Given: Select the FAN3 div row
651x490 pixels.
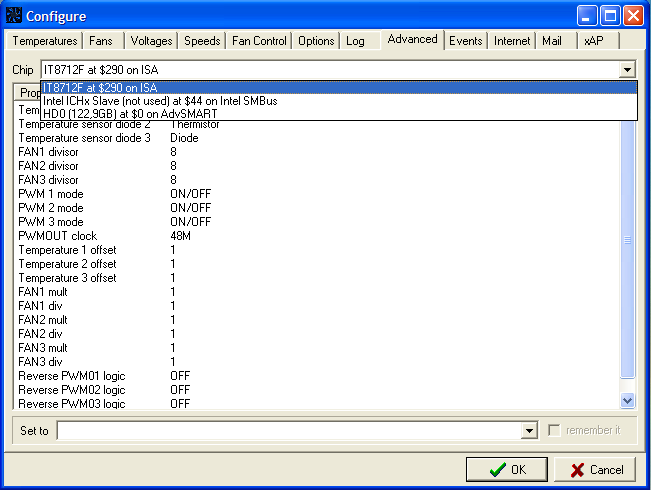Looking at the screenshot, I should [x=318, y=362].
